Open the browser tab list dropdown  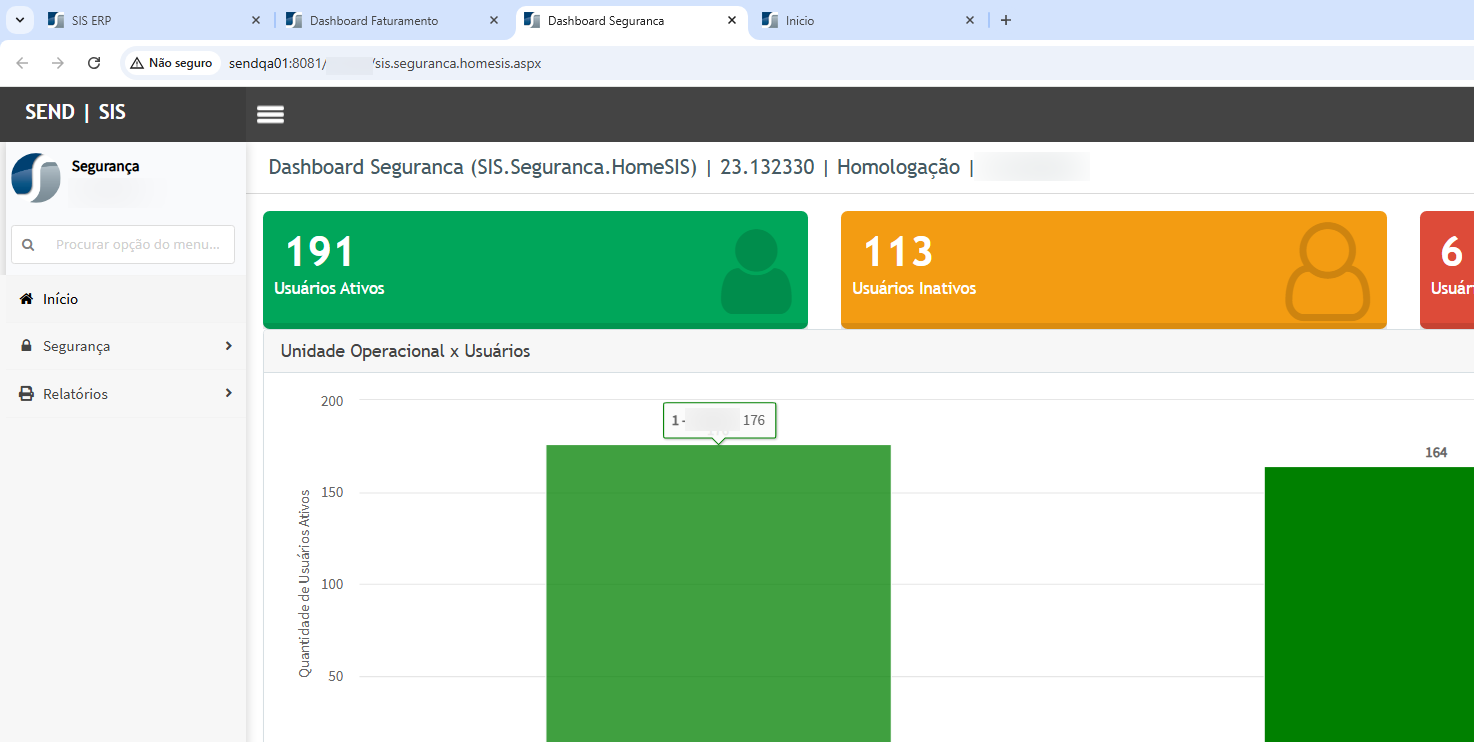coord(19,20)
